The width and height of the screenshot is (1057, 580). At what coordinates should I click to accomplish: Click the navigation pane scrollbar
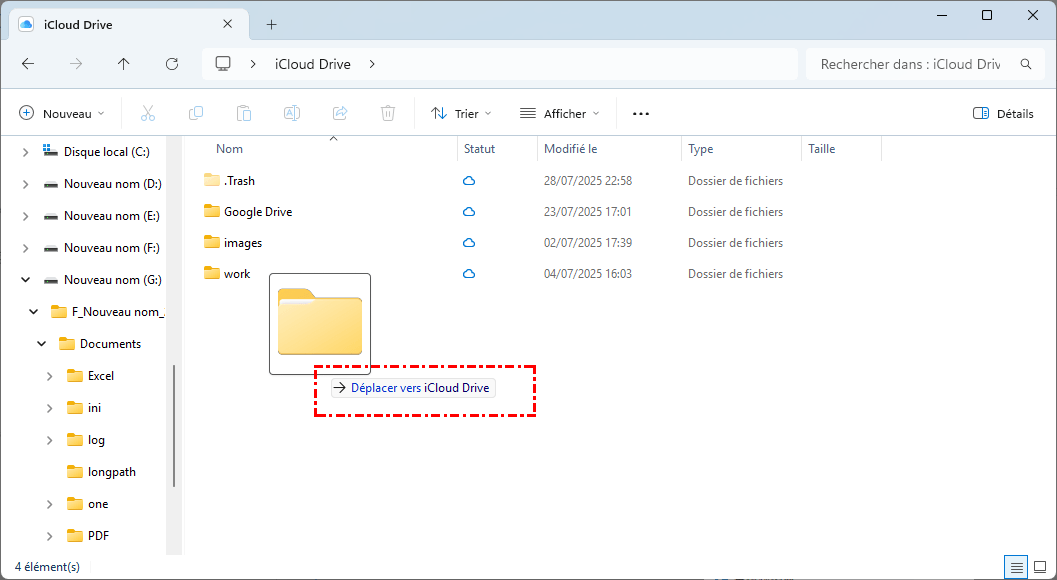pos(175,426)
